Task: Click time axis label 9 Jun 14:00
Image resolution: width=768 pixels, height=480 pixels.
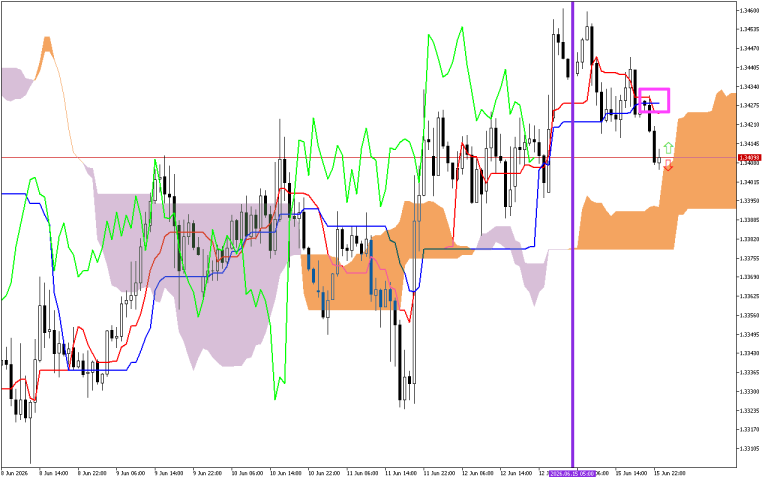Action: [x=169, y=474]
